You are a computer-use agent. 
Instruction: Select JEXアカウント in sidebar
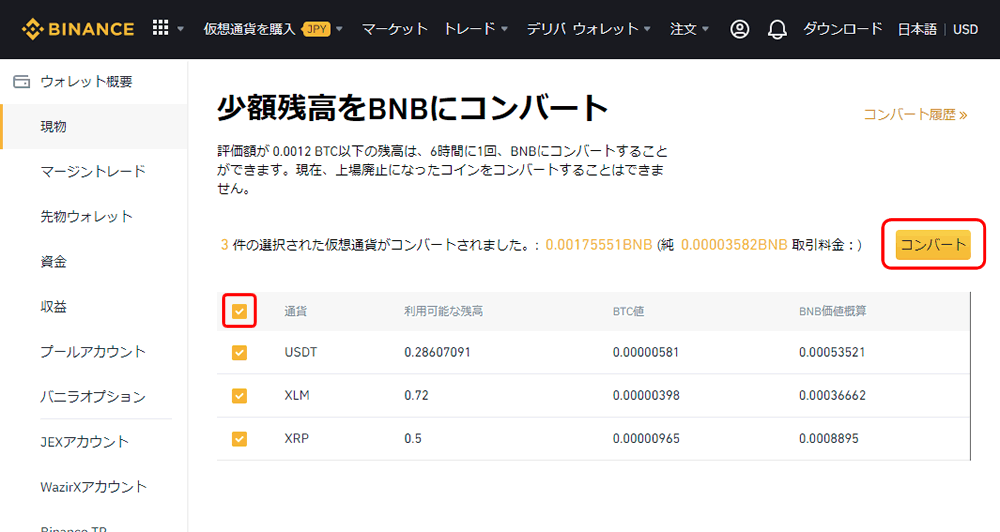click(x=85, y=442)
